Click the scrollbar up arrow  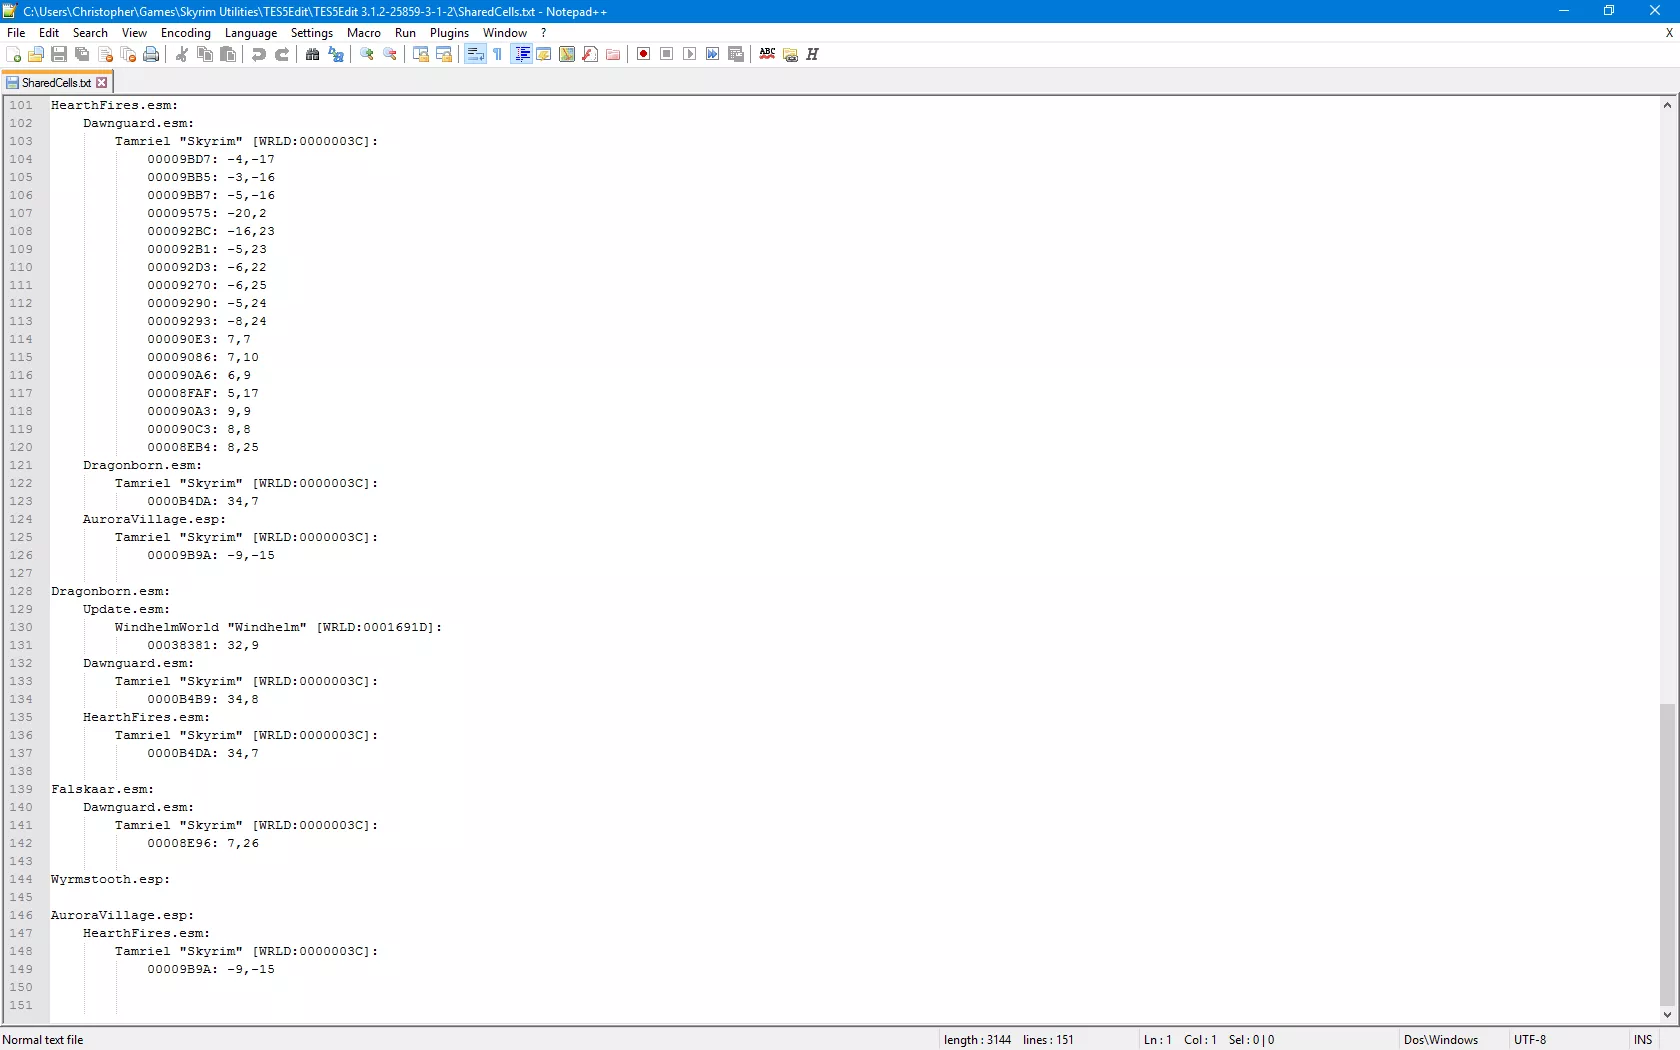pyautogui.click(x=1667, y=105)
